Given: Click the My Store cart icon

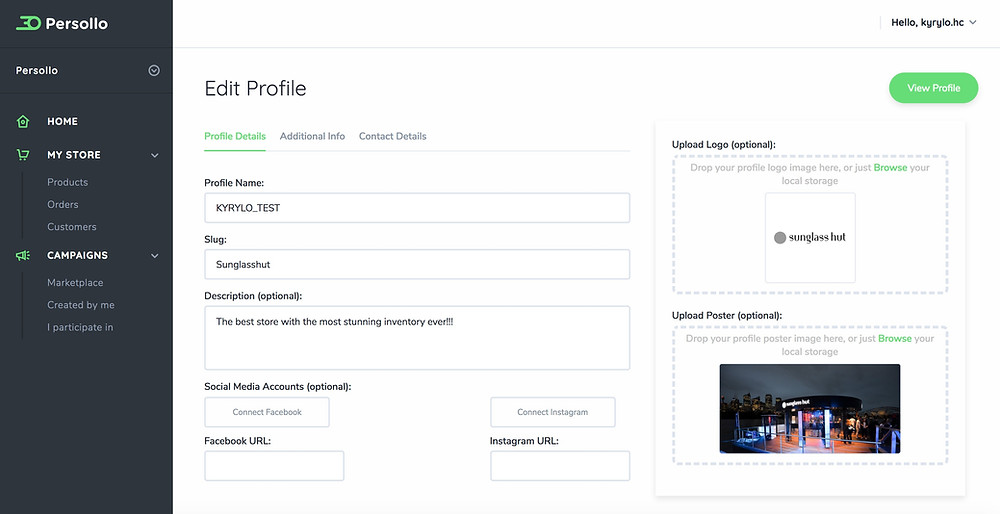Looking at the screenshot, I should point(23,154).
